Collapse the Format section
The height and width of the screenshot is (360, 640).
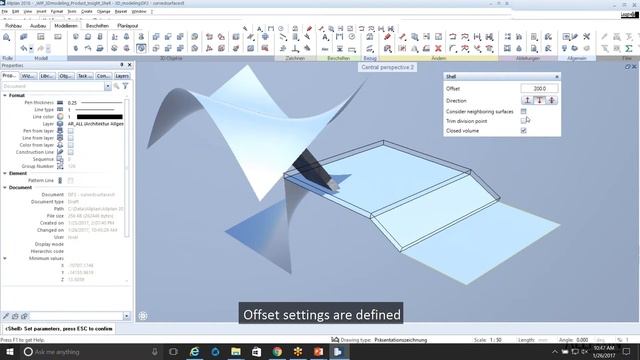(5, 95)
